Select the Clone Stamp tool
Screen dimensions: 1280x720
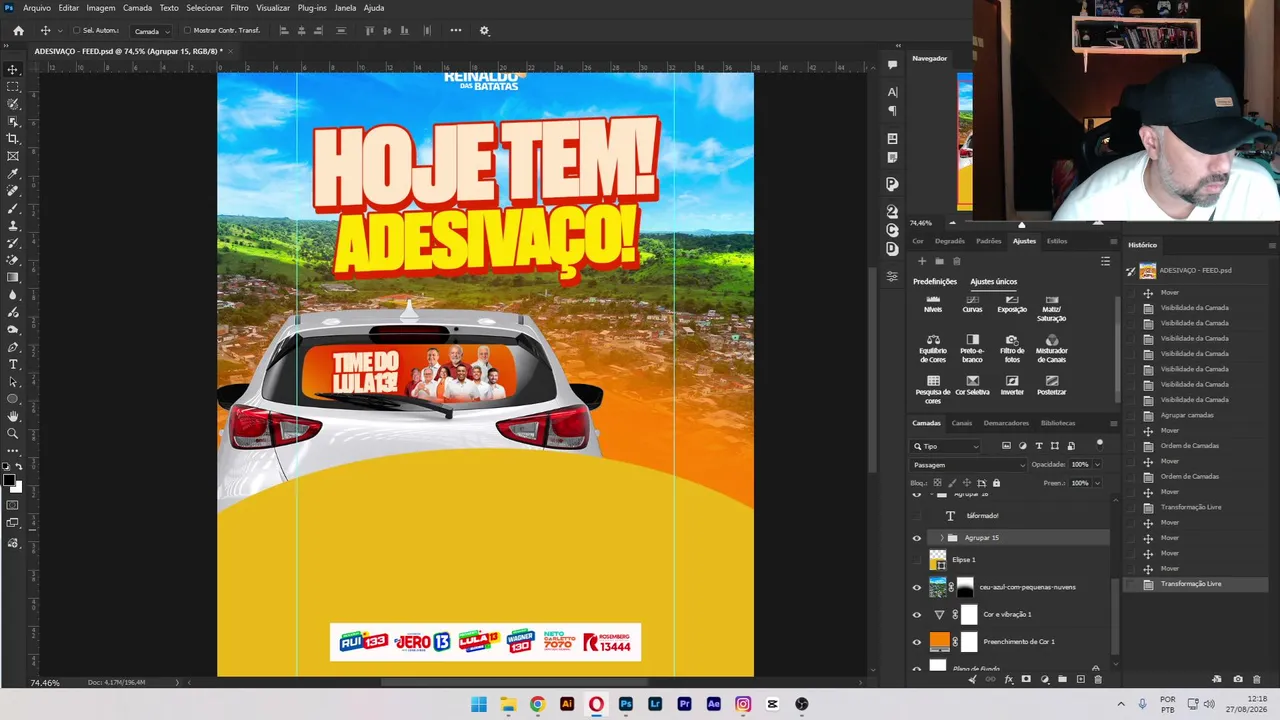point(13,225)
